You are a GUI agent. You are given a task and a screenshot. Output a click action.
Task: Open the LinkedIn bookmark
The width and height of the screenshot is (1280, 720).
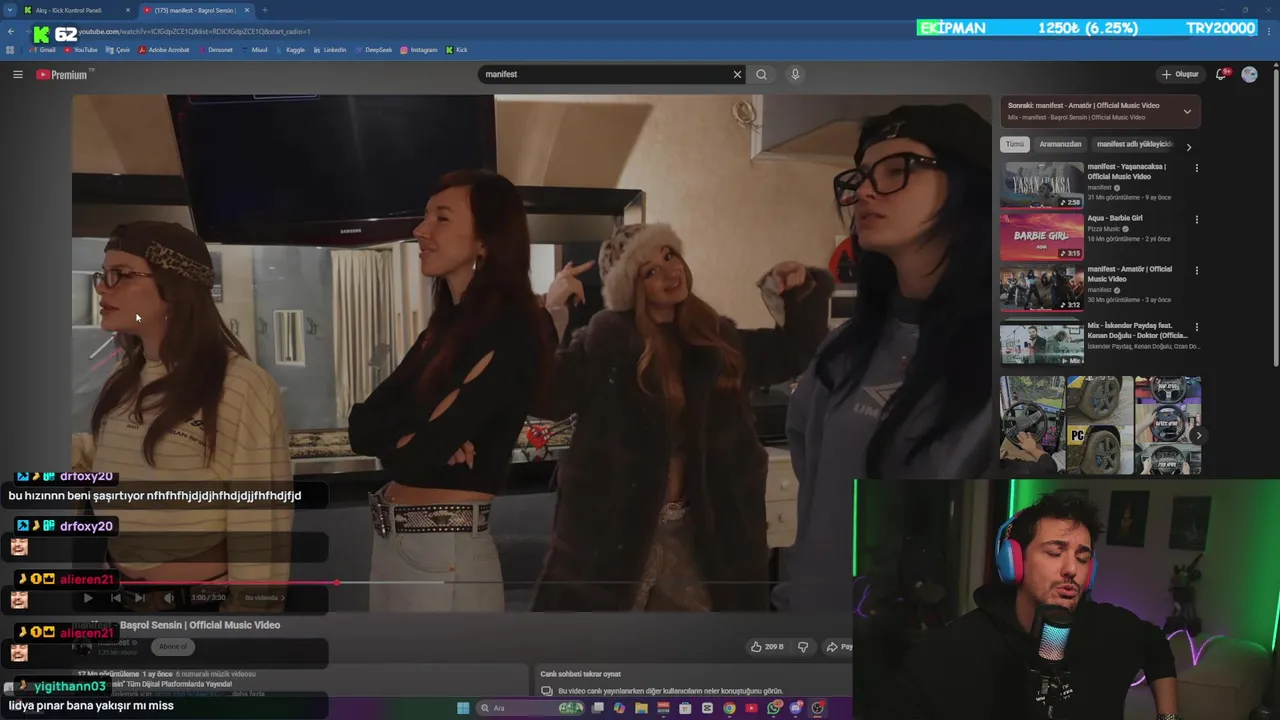click(x=330, y=50)
